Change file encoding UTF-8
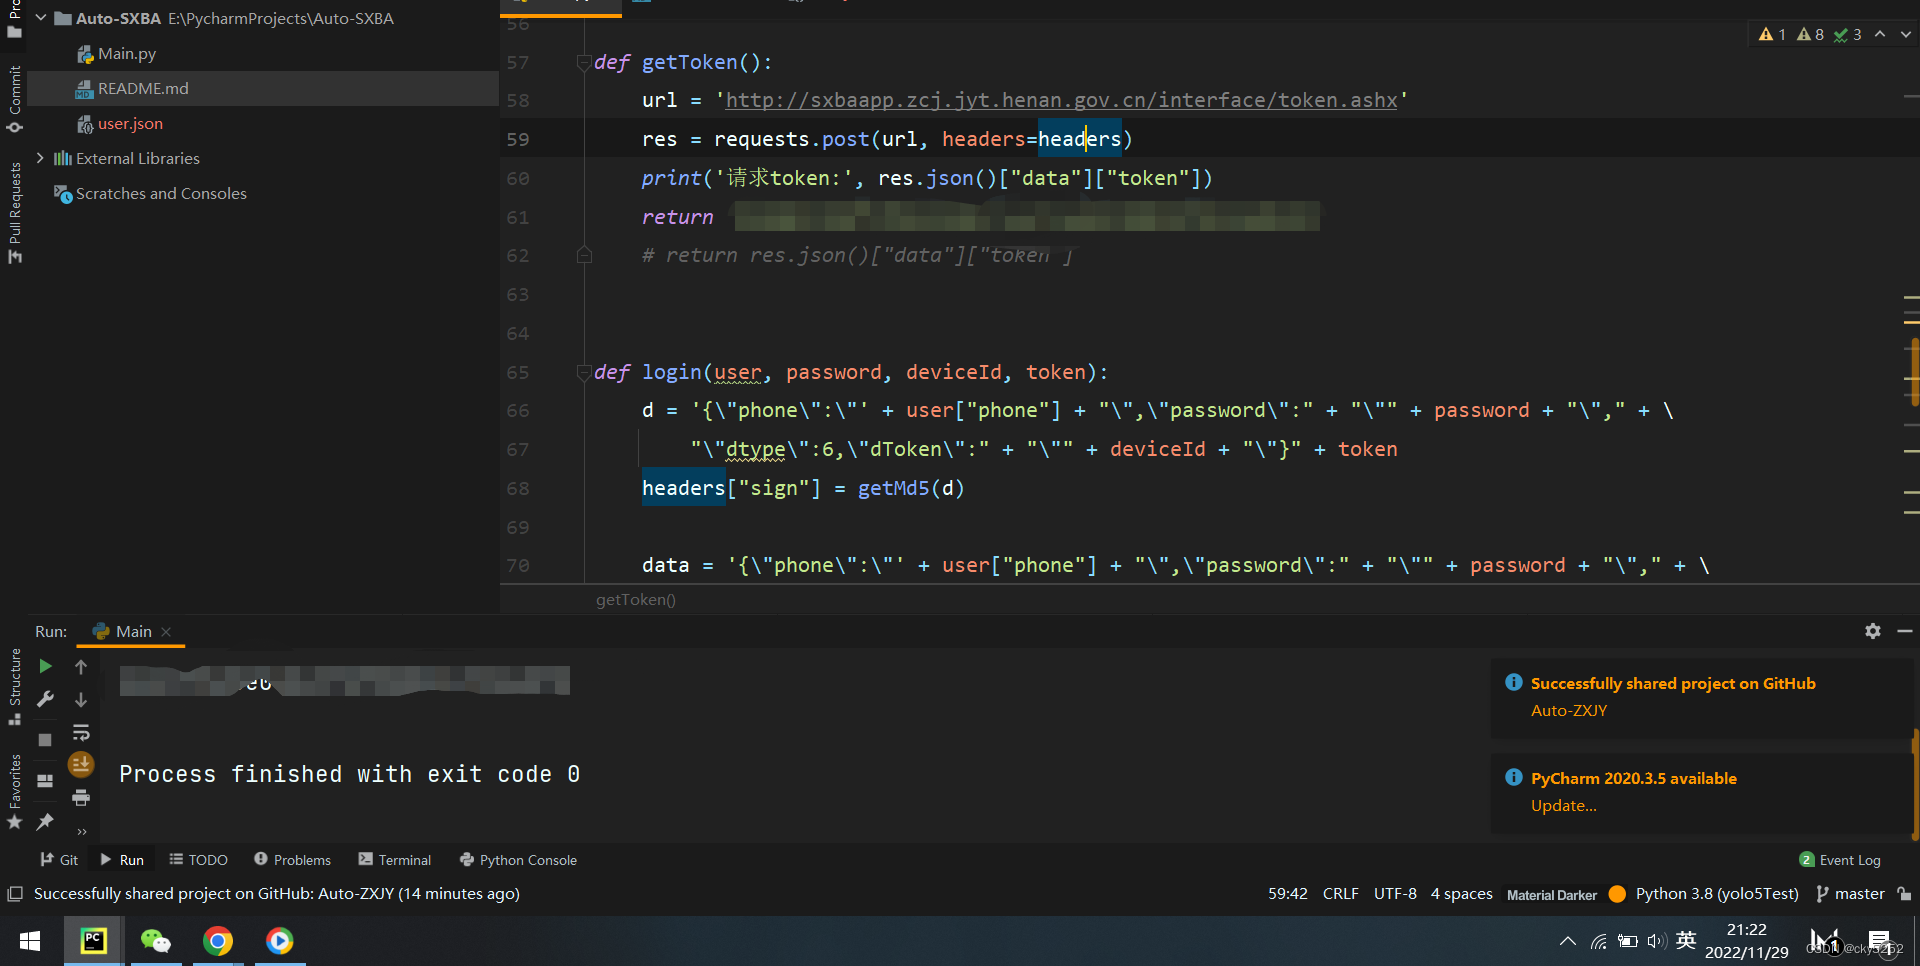The height and width of the screenshot is (966, 1920). (1395, 894)
